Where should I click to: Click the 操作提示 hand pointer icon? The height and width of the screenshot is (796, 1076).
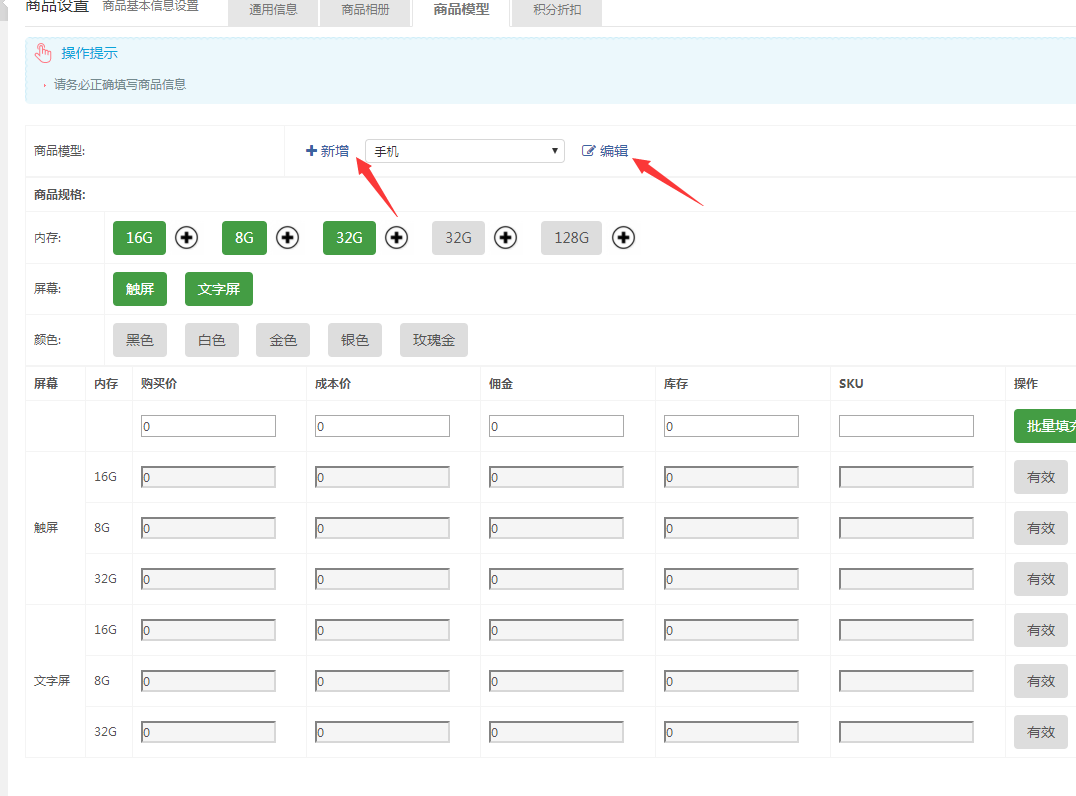43,54
